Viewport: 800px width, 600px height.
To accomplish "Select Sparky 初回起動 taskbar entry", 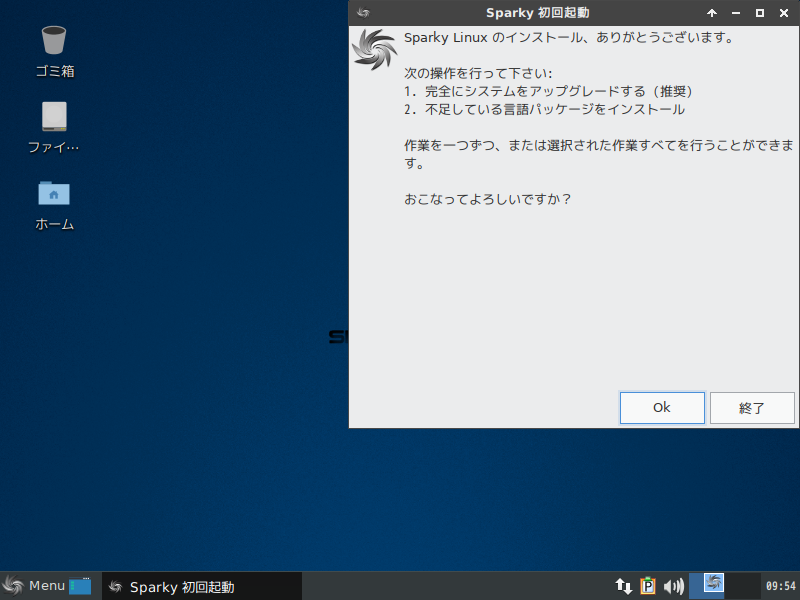I will [x=202, y=586].
